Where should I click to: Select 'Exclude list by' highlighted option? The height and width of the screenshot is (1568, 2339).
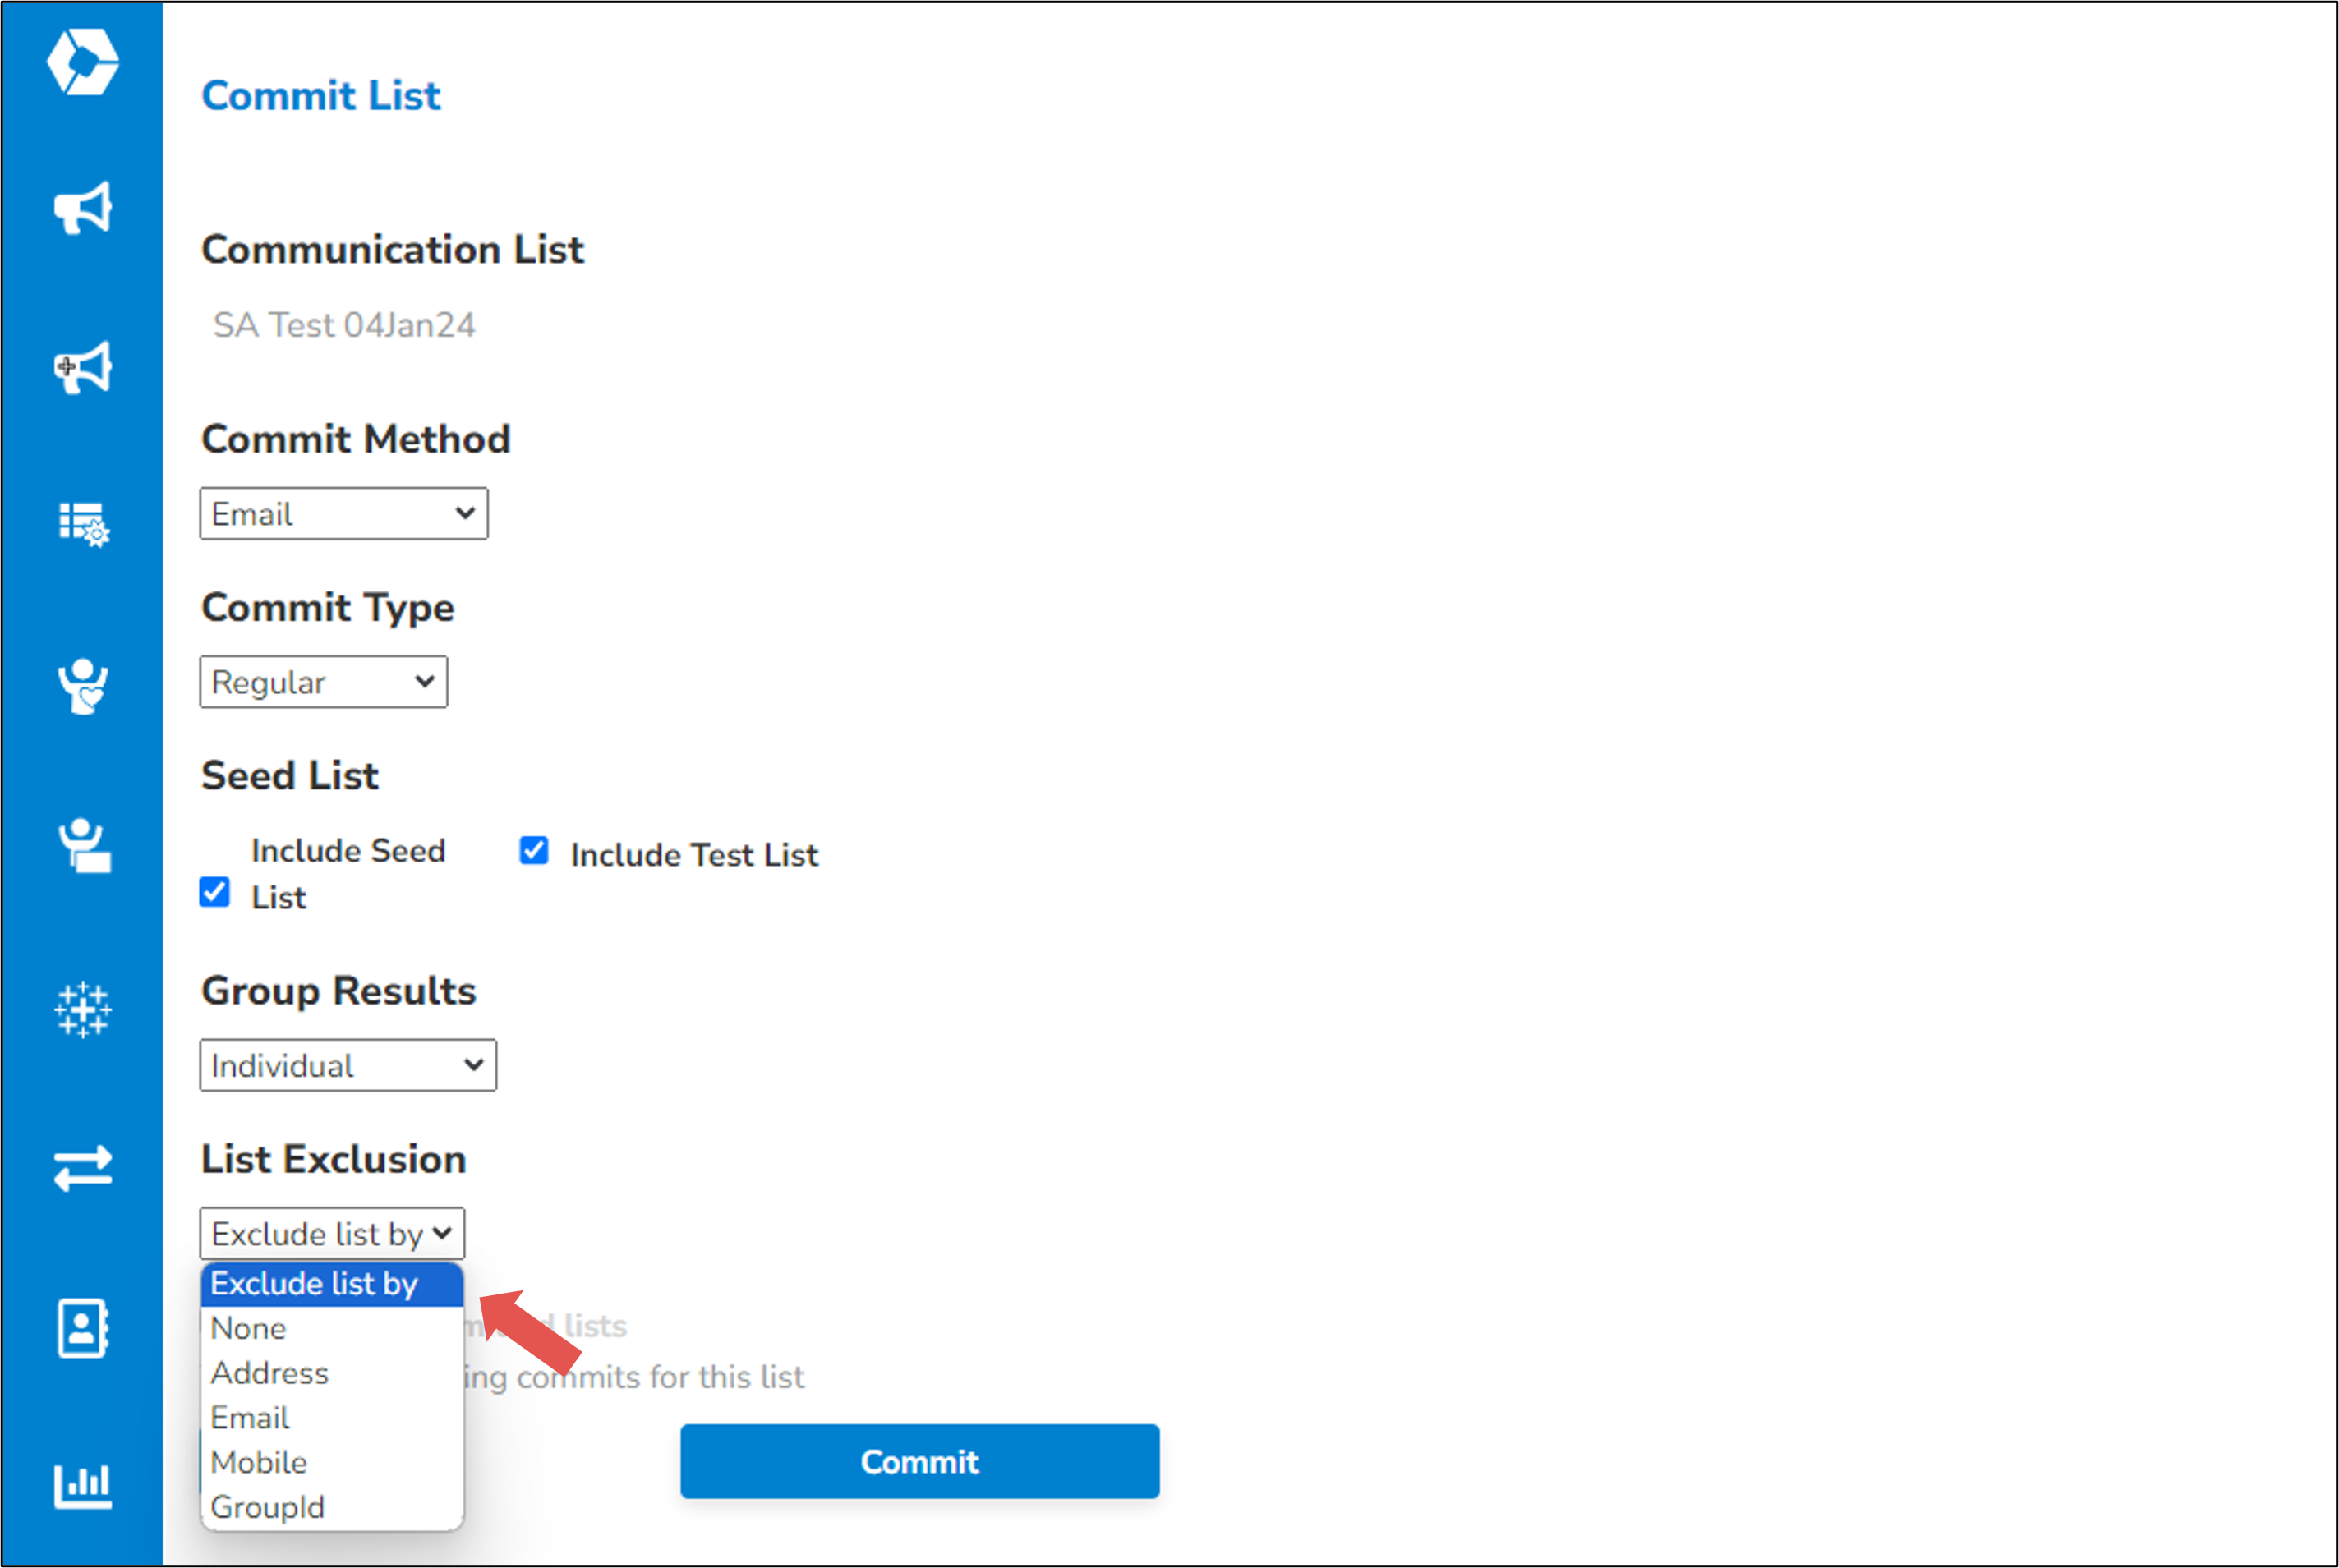(332, 1284)
